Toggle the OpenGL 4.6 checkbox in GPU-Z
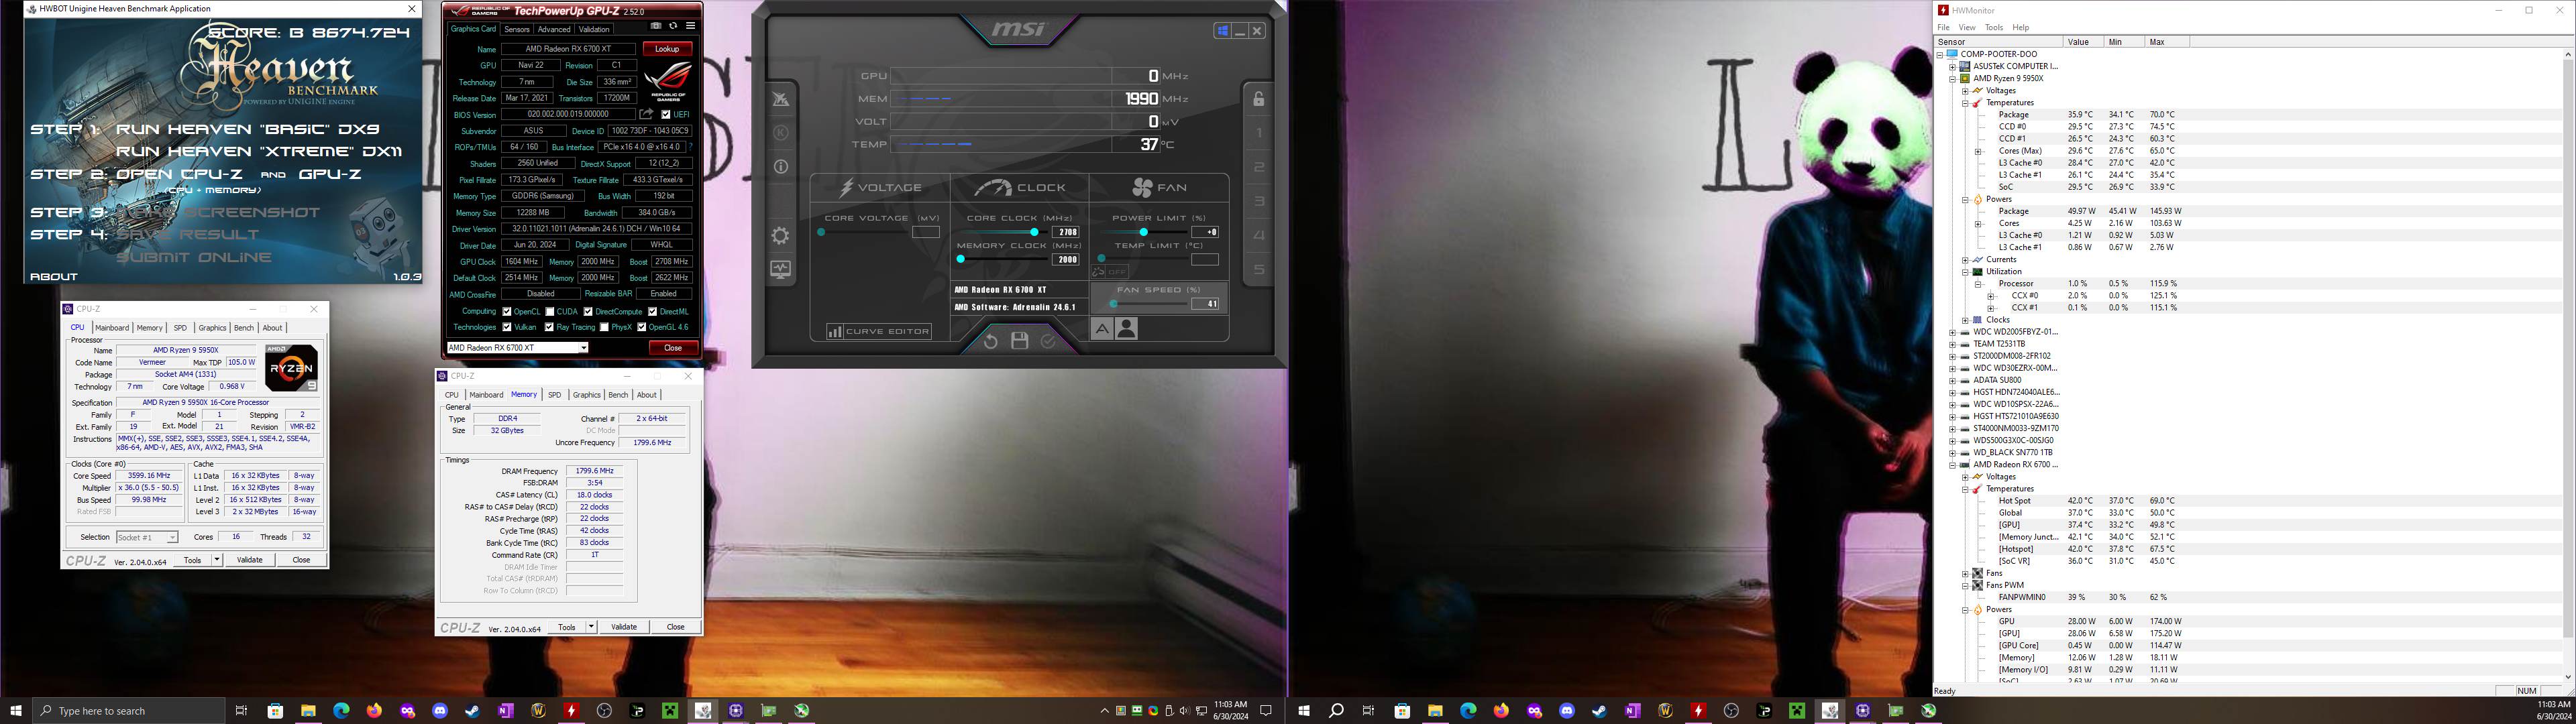The image size is (2576, 724). coord(641,327)
